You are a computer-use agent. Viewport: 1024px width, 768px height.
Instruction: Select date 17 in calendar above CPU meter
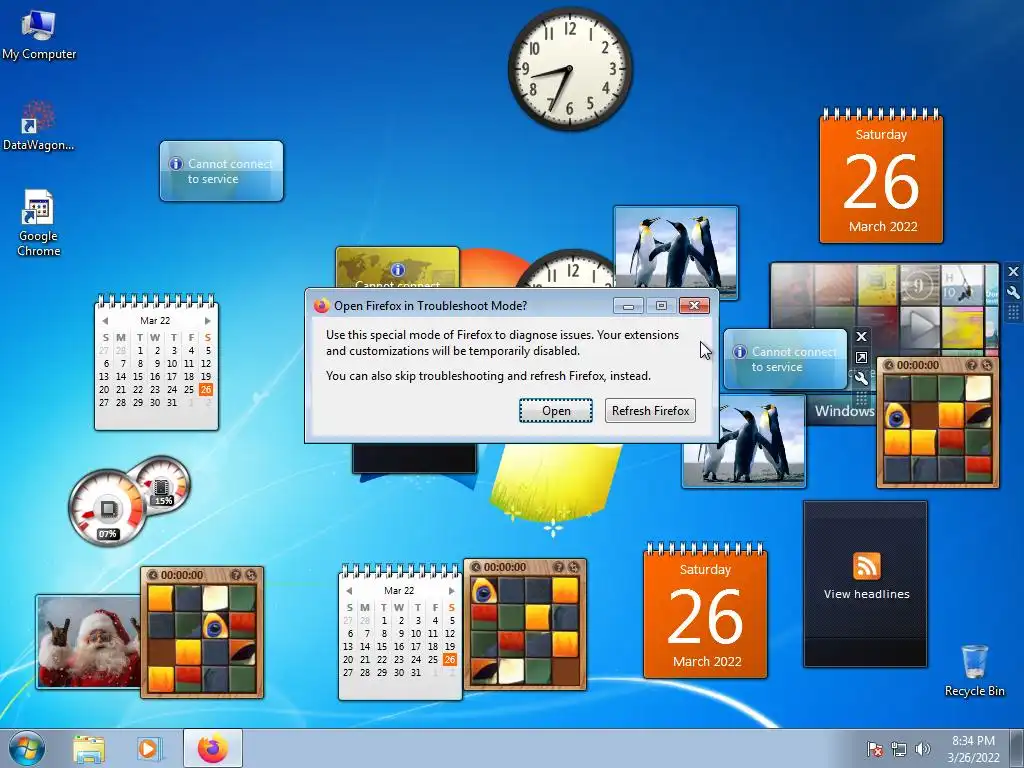[x=172, y=376]
